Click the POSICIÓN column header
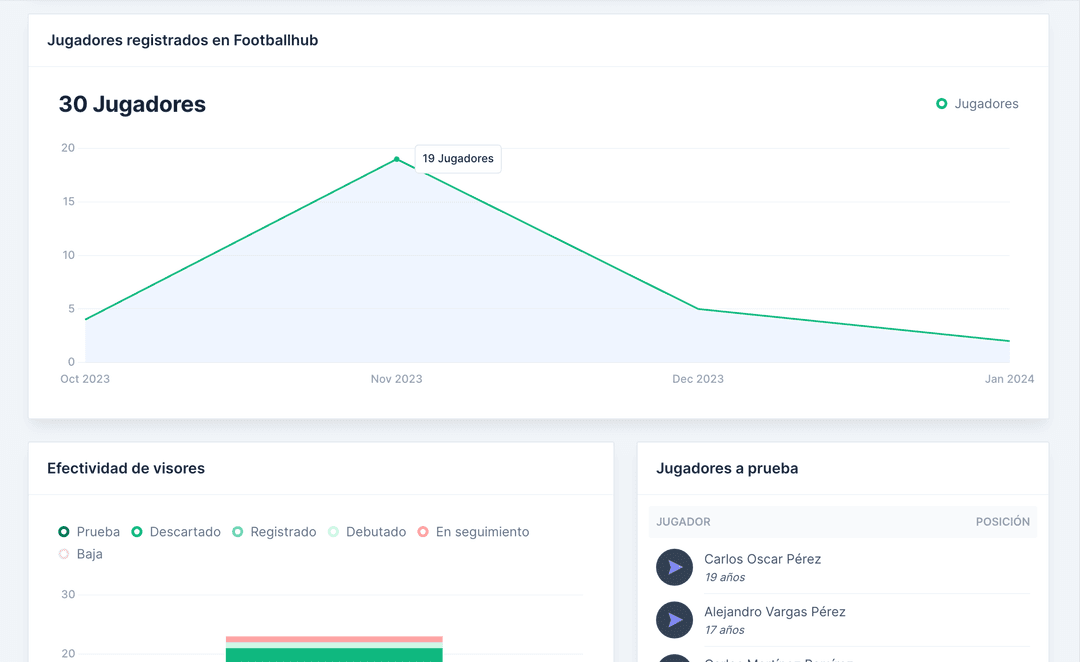Image resolution: width=1080 pixels, height=662 pixels. (1002, 522)
